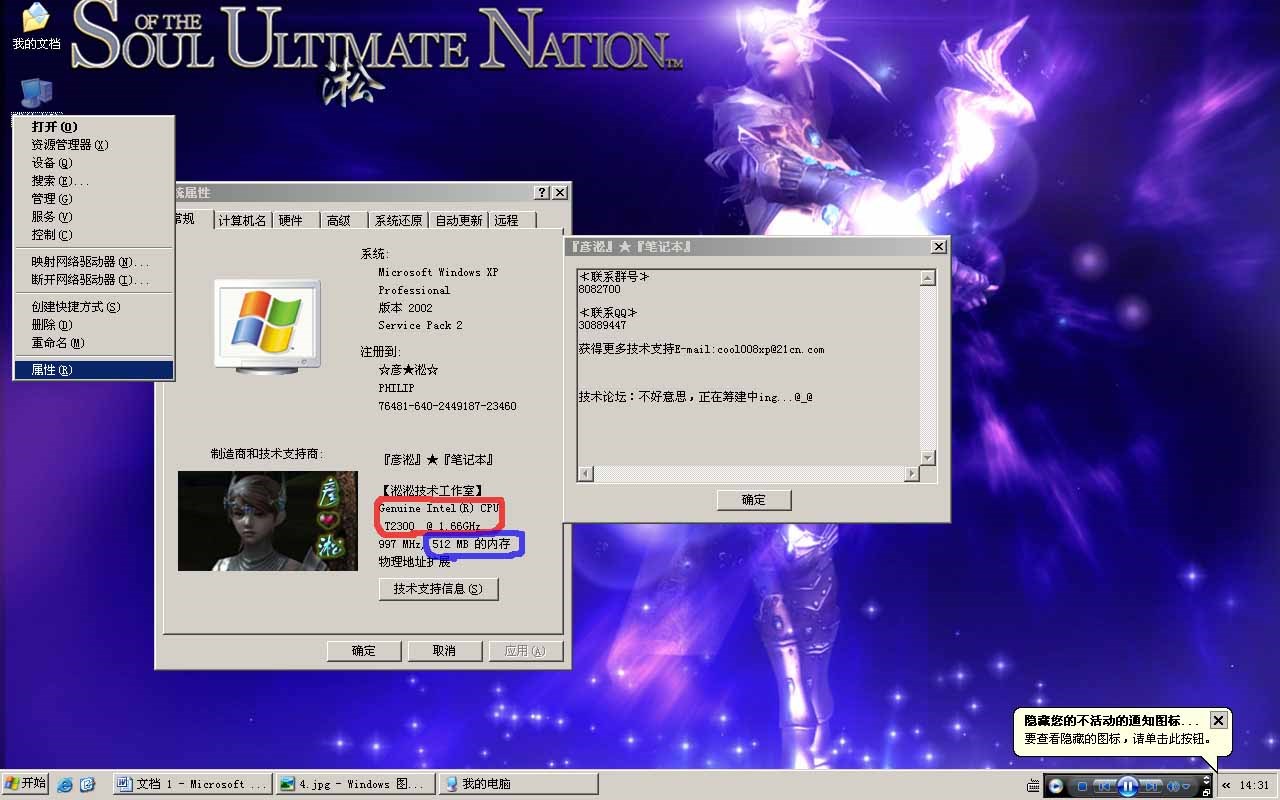Mute the taskbar media player speaker
The image size is (1280, 800).
click(x=1172, y=786)
